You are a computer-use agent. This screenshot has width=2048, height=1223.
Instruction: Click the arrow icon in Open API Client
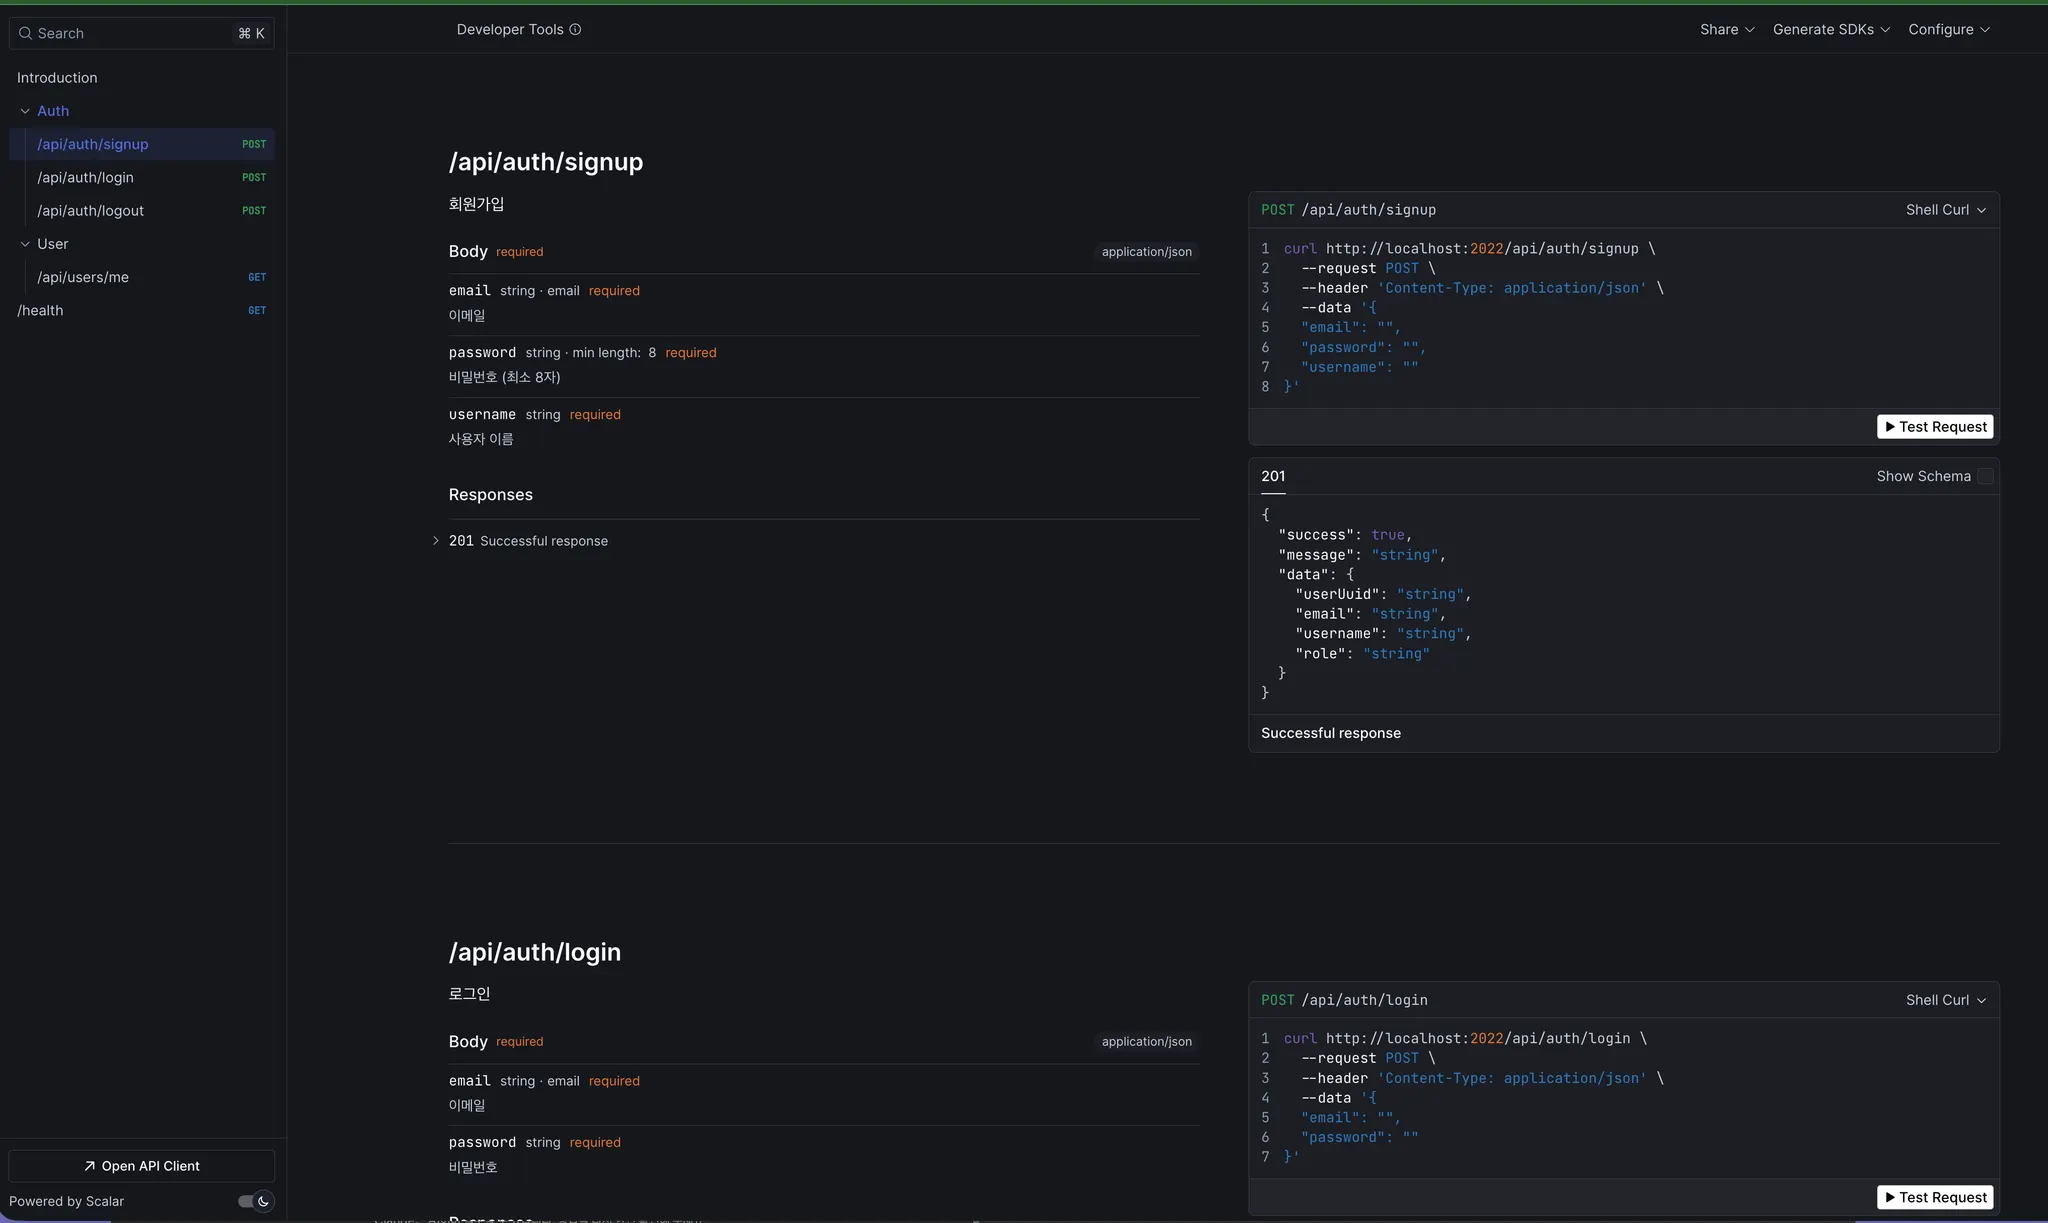[90, 1166]
